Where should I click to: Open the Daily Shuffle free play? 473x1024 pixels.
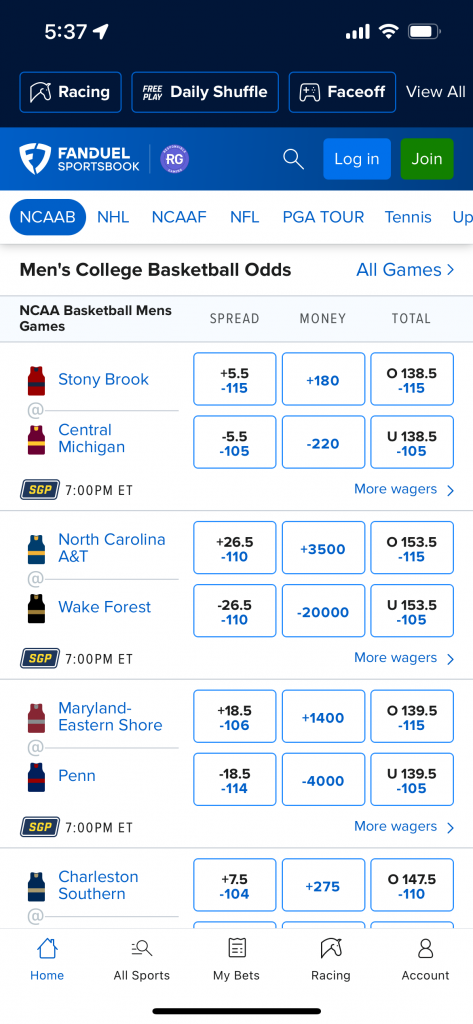click(205, 92)
